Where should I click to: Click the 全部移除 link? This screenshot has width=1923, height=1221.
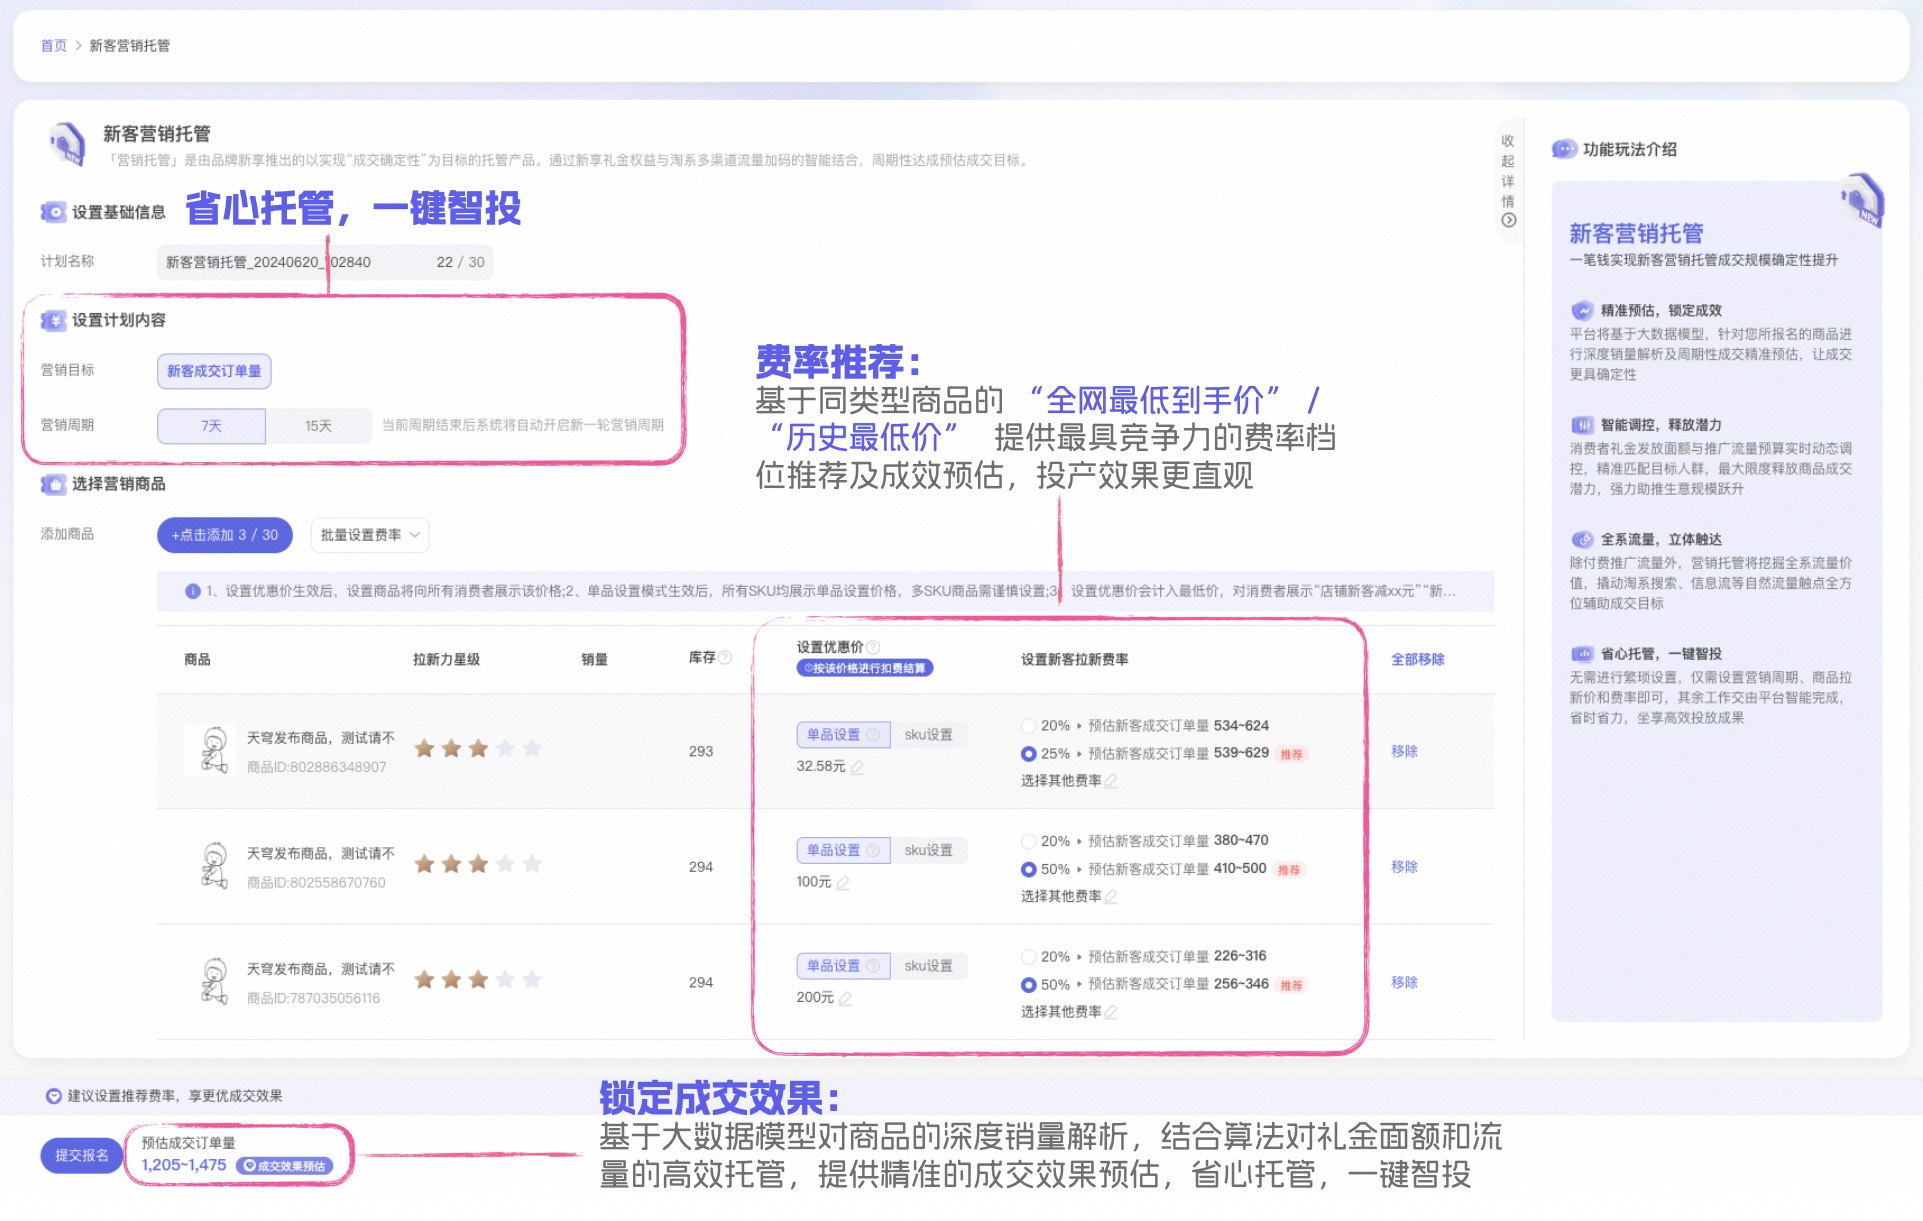(x=1417, y=659)
